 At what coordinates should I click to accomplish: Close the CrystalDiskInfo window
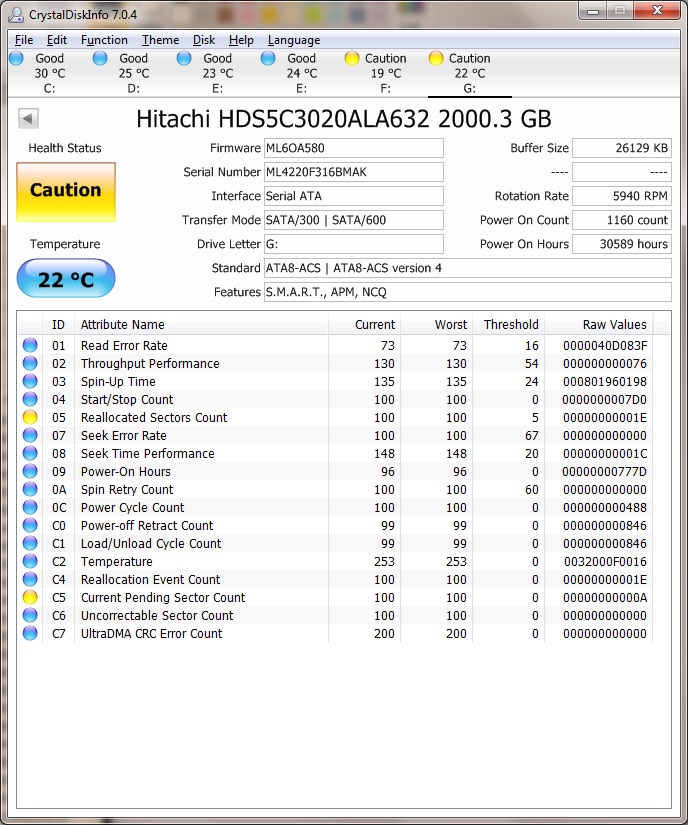(x=657, y=11)
